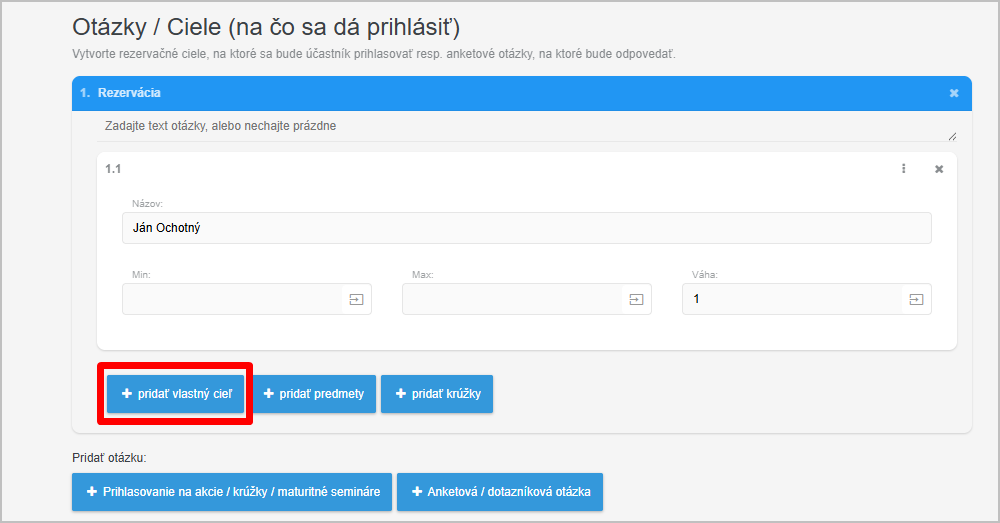Click the arrow icon in Max field
The image size is (1000, 523).
tap(636, 299)
